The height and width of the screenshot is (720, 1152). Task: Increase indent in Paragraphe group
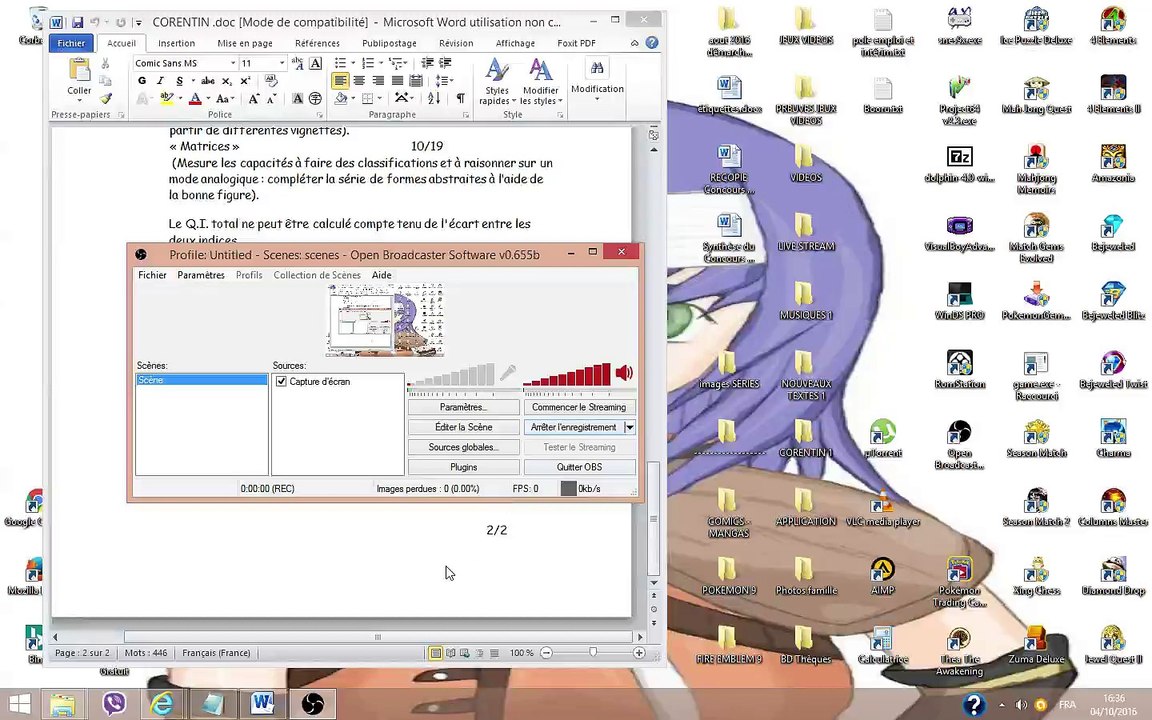pyautogui.click(x=445, y=63)
